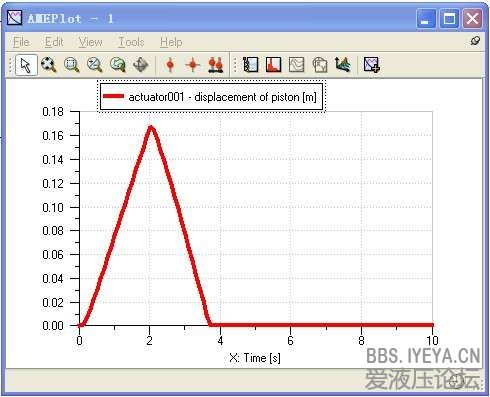Click the dual cursors icon
The height and width of the screenshot is (397, 490).
[x=216, y=65]
